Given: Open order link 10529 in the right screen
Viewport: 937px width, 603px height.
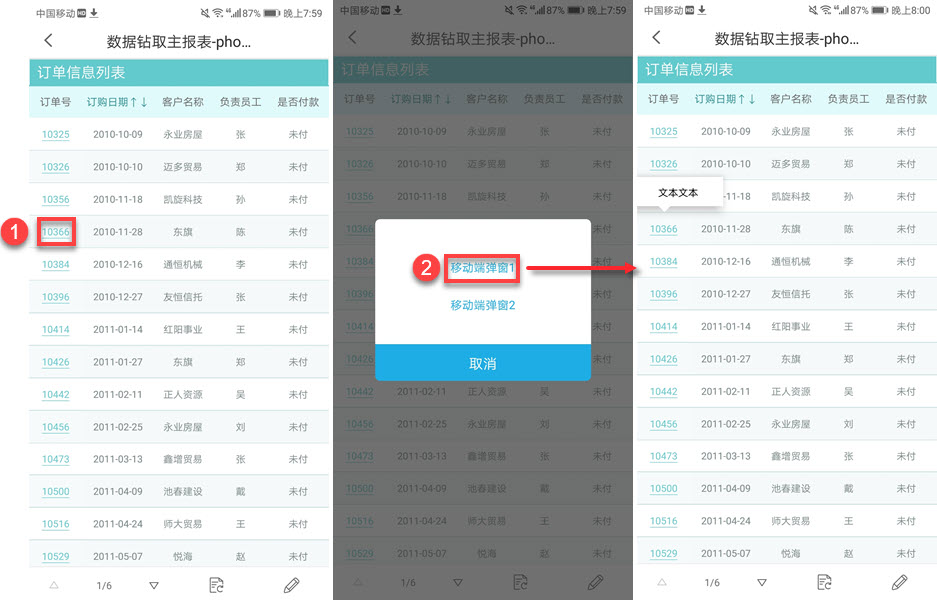Looking at the screenshot, I should coord(663,553).
